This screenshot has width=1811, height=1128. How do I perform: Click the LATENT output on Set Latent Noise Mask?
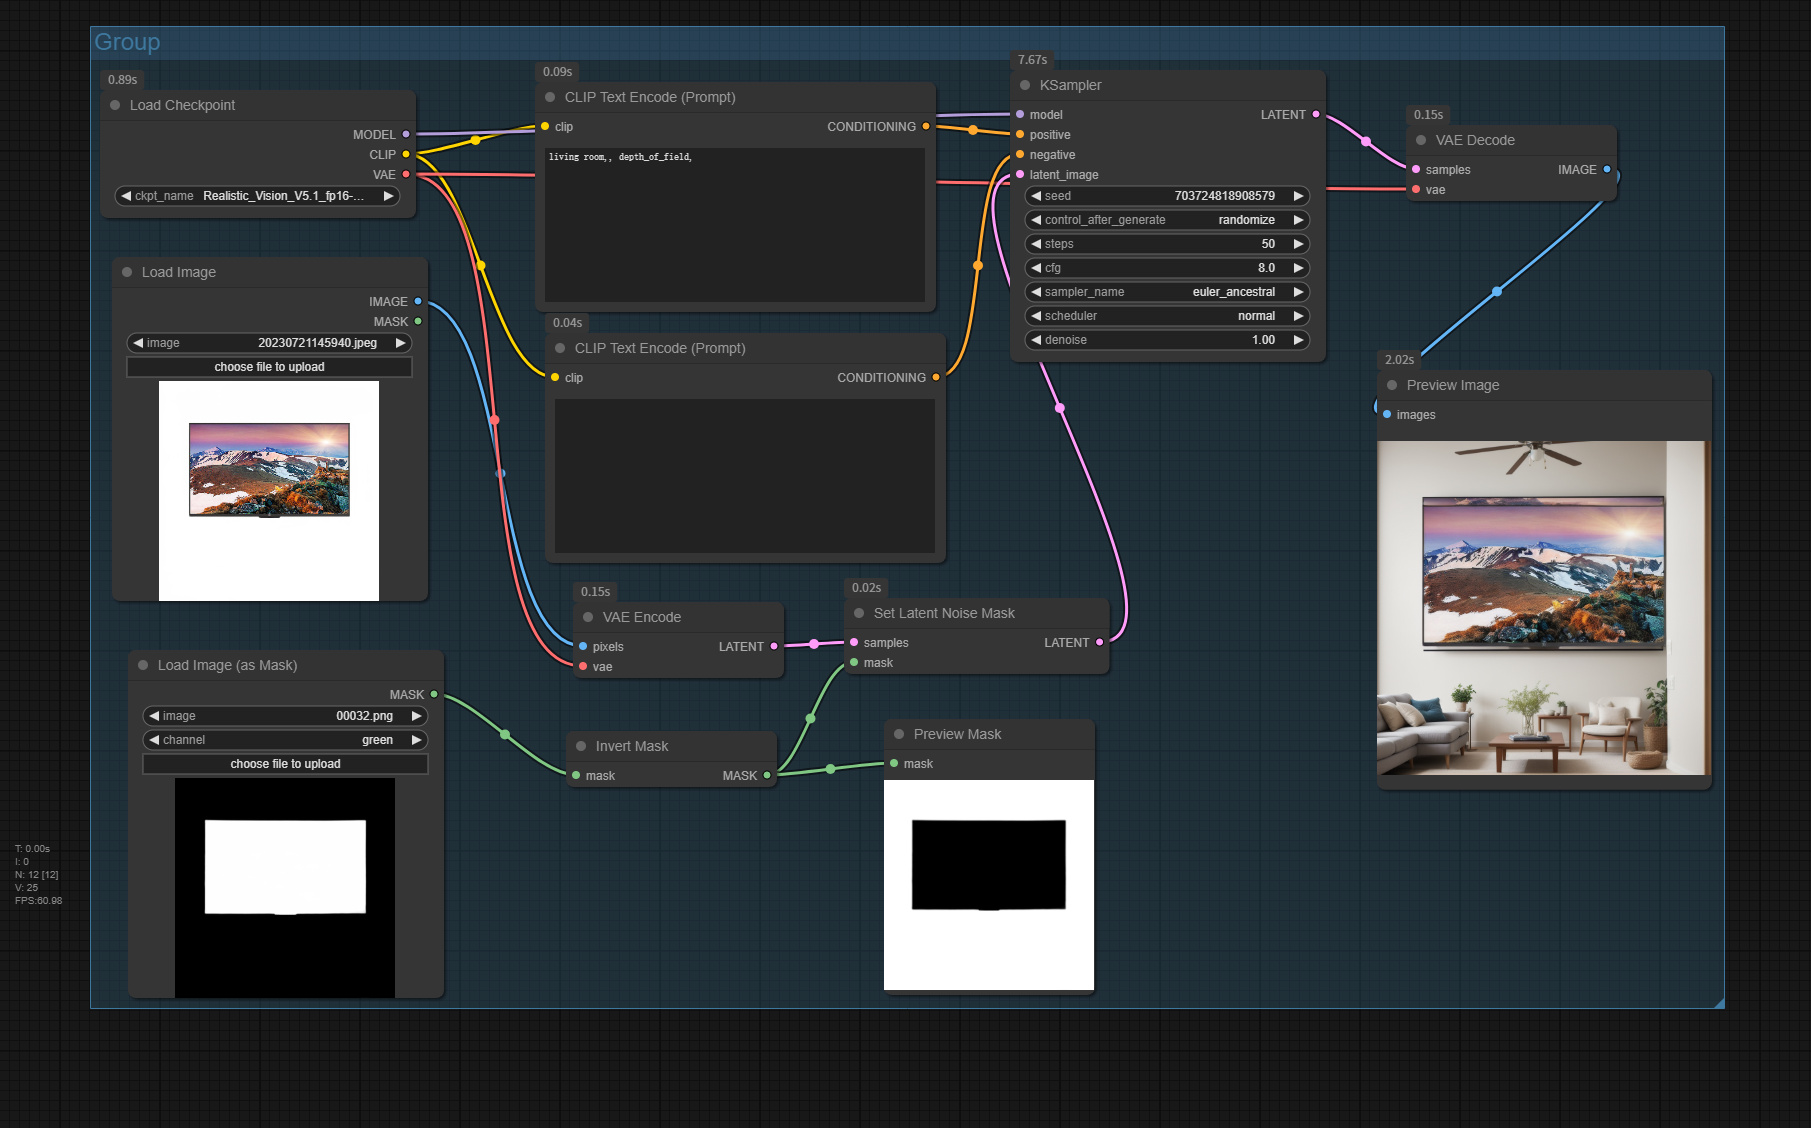click(1100, 642)
